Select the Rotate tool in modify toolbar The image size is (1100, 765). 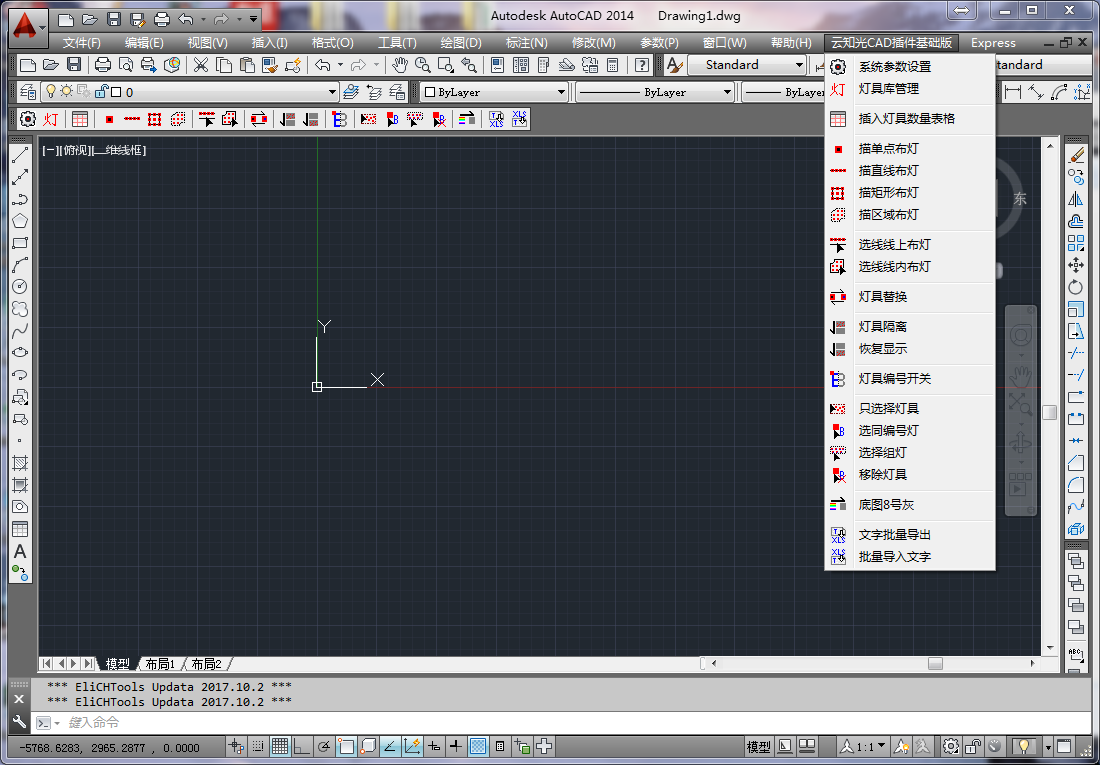(1075, 287)
